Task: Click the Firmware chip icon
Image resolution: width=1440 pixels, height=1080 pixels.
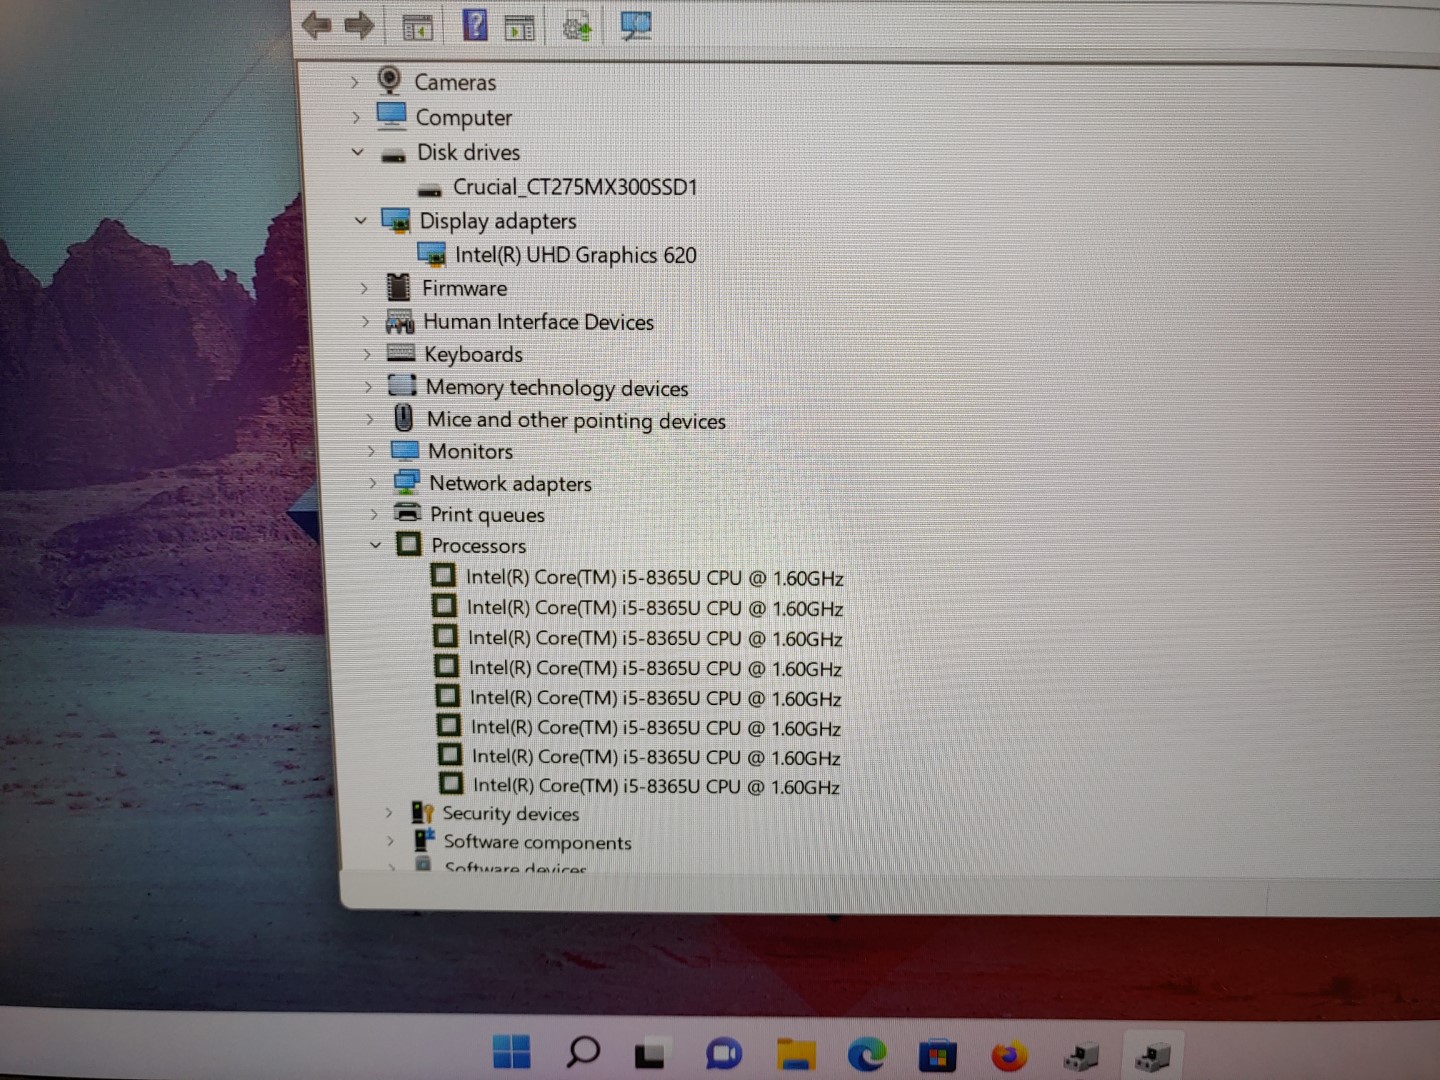Action: [398, 287]
